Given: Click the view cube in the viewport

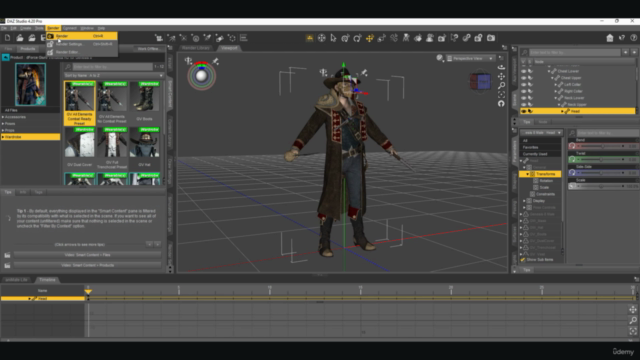Looking at the screenshot, I should point(480,81).
